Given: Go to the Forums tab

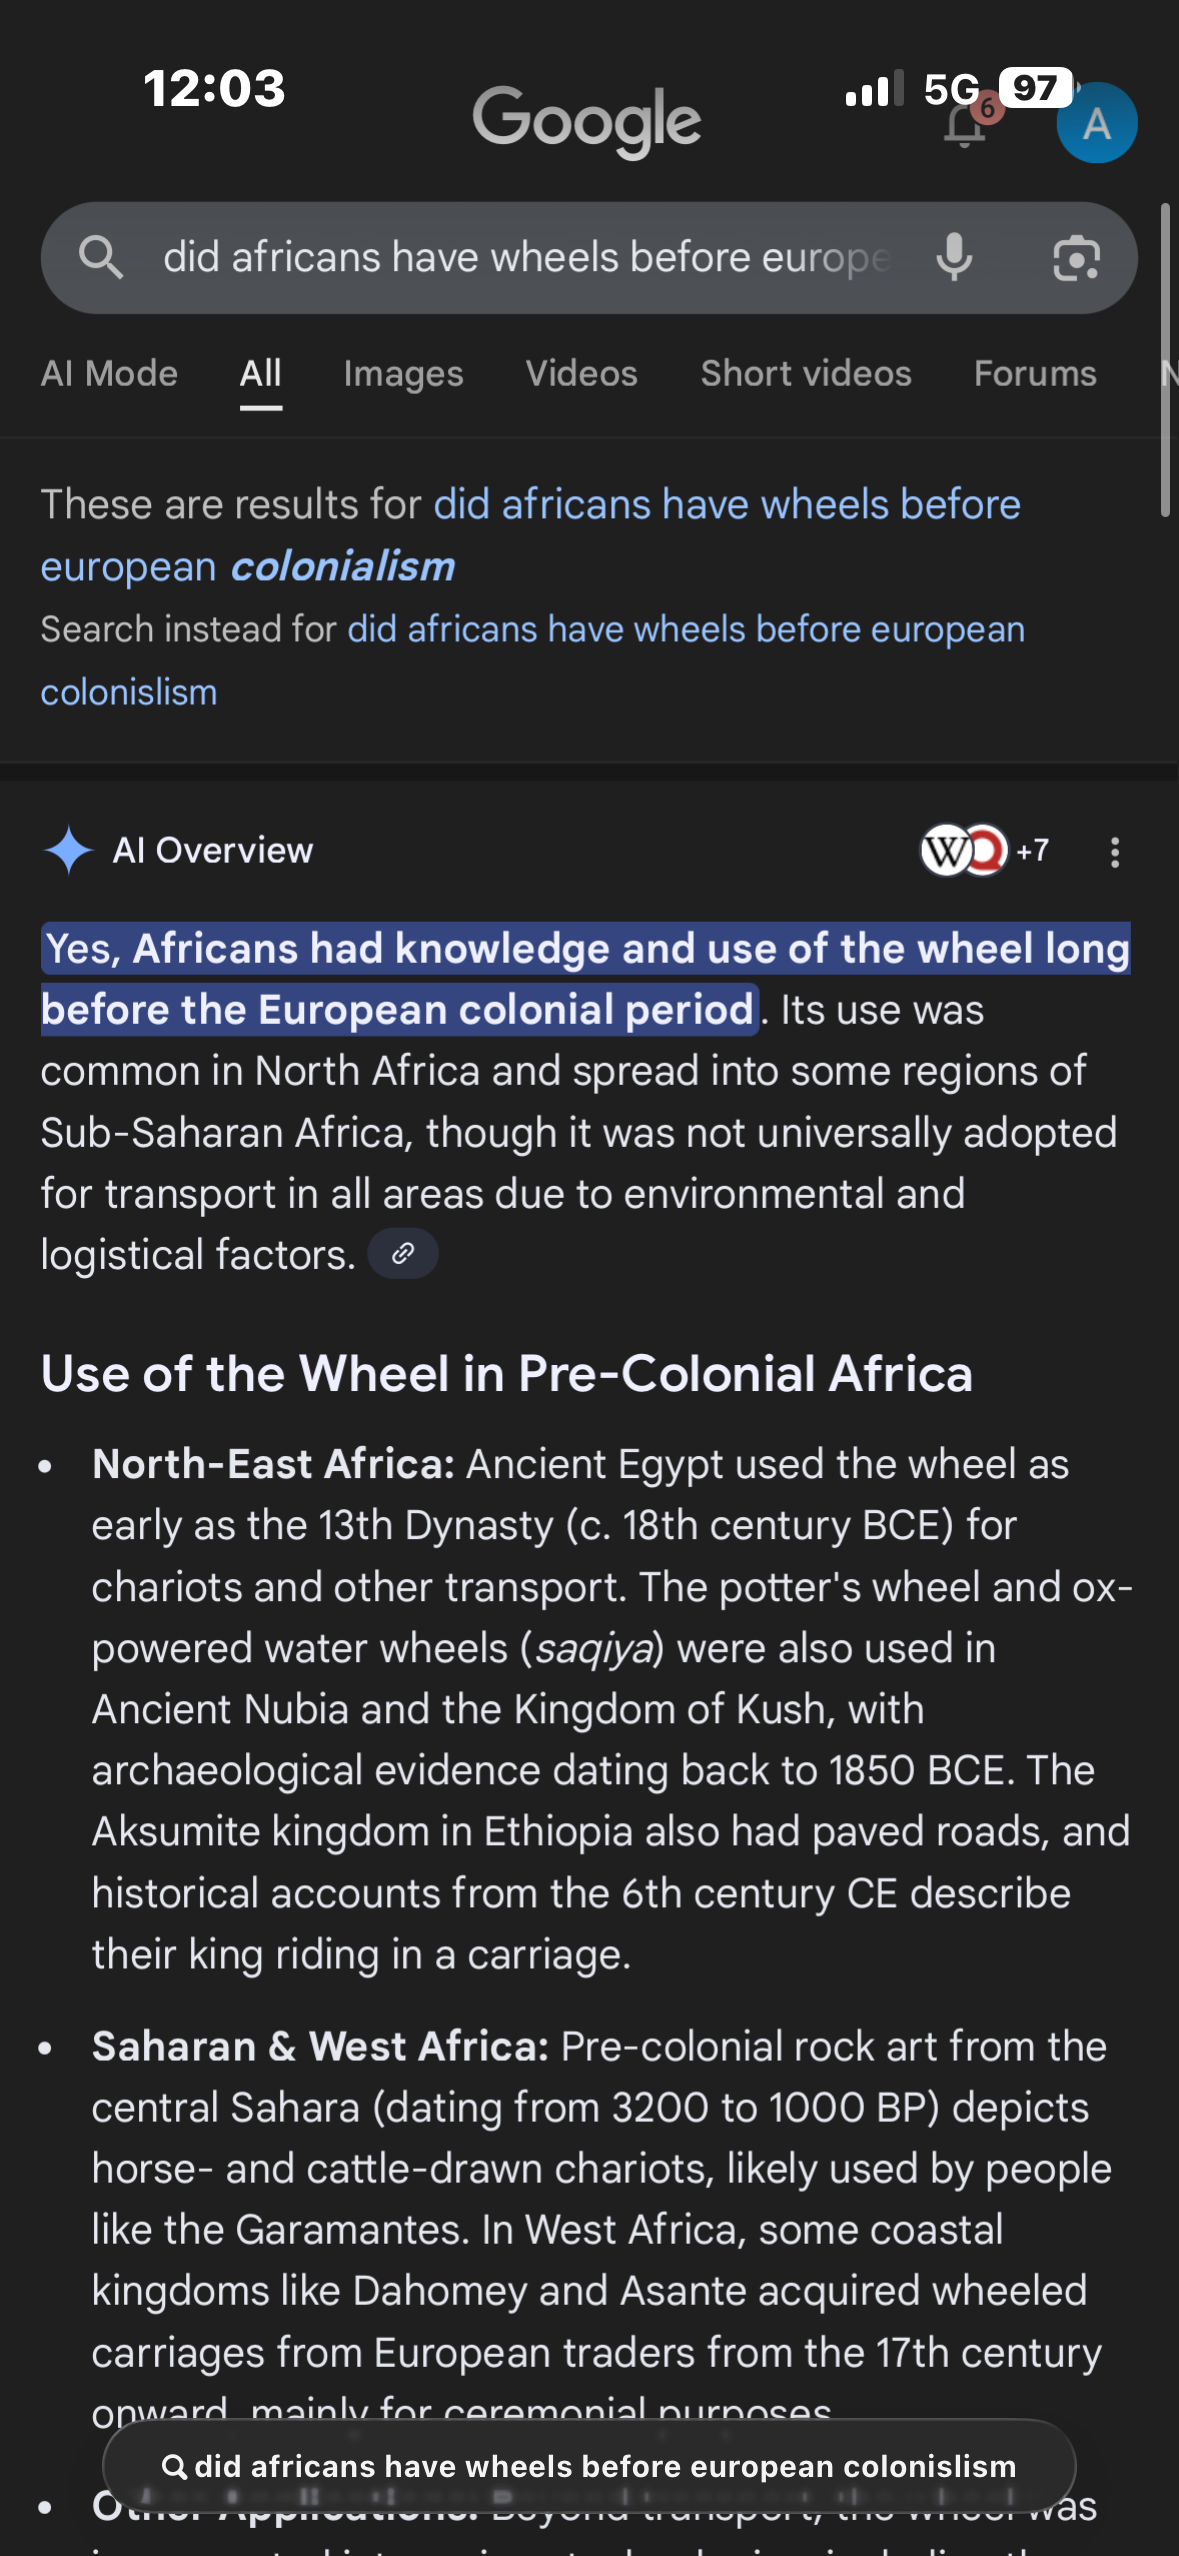Looking at the screenshot, I should (x=1034, y=374).
